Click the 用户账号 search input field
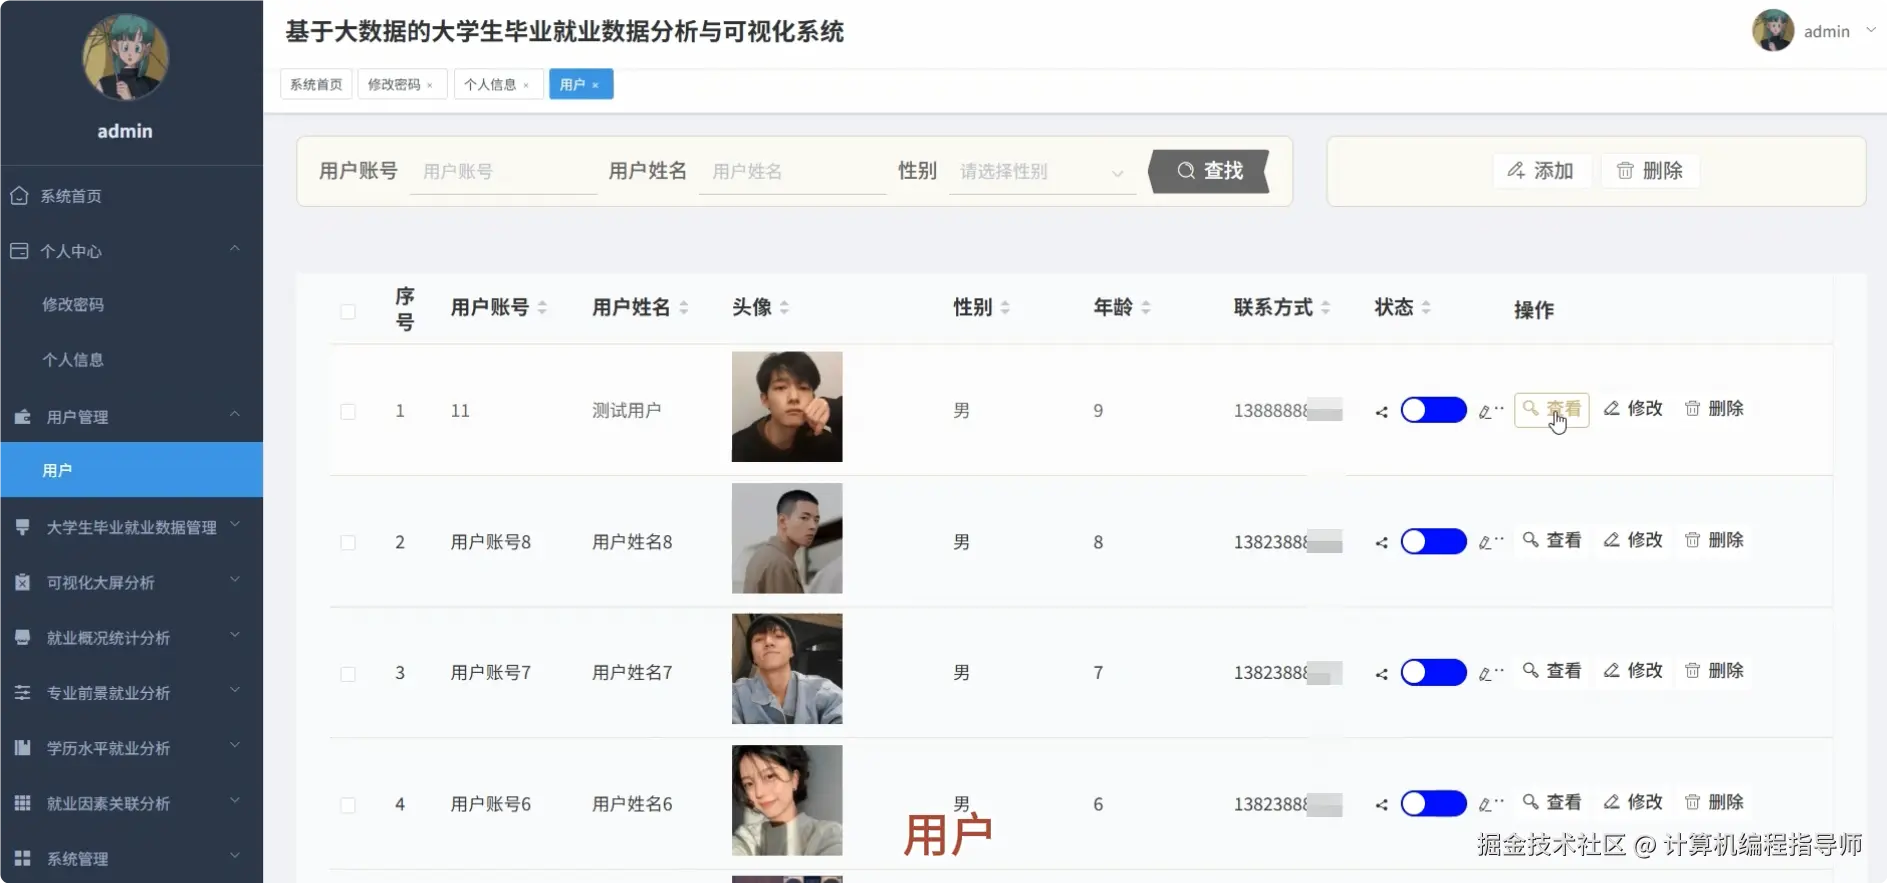The height and width of the screenshot is (883, 1887). coord(503,172)
